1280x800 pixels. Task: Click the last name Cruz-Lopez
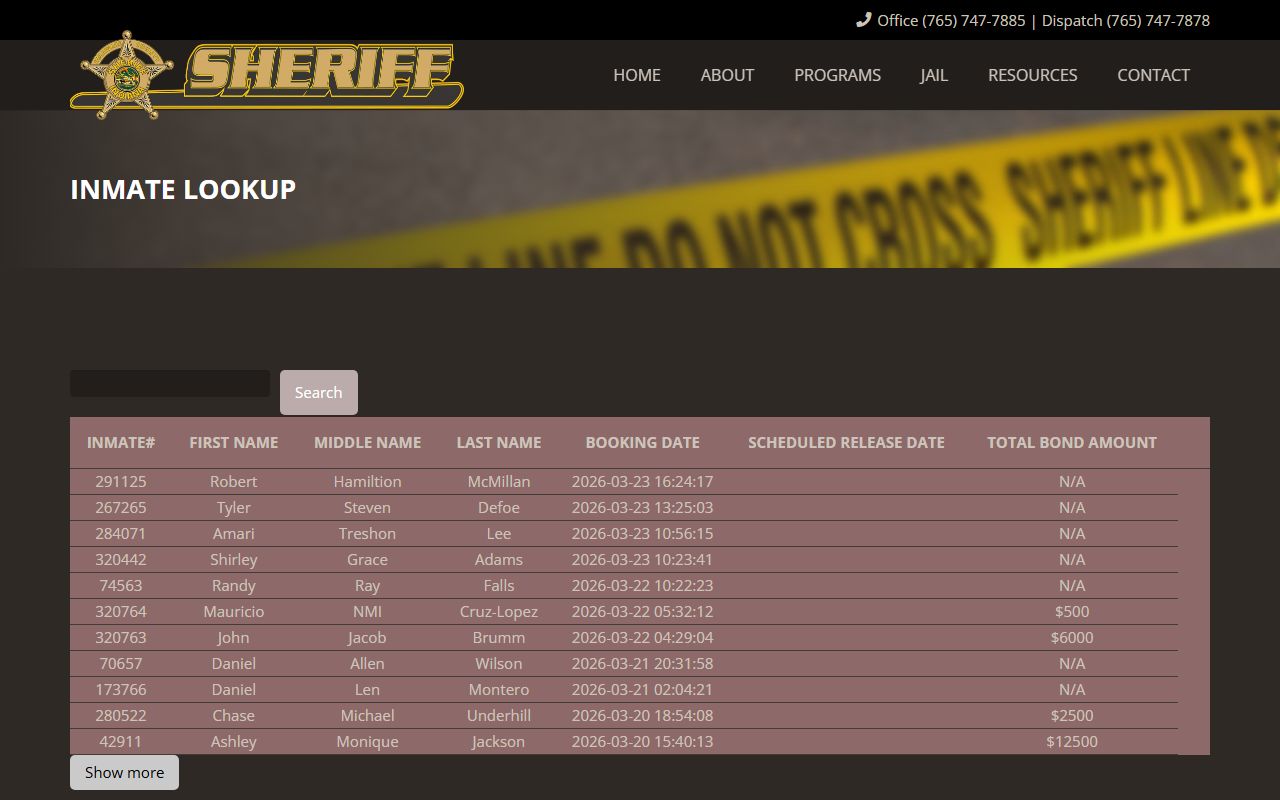(x=499, y=611)
